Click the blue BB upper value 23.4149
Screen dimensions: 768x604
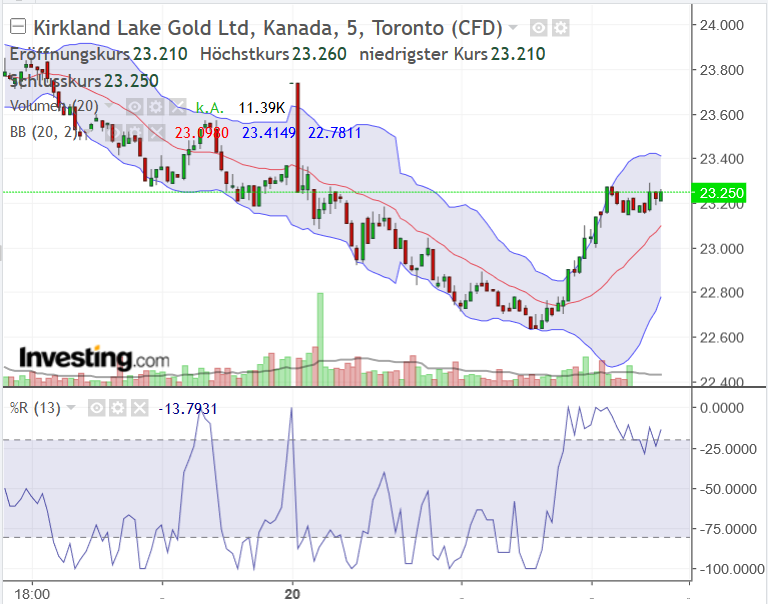(x=269, y=133)
